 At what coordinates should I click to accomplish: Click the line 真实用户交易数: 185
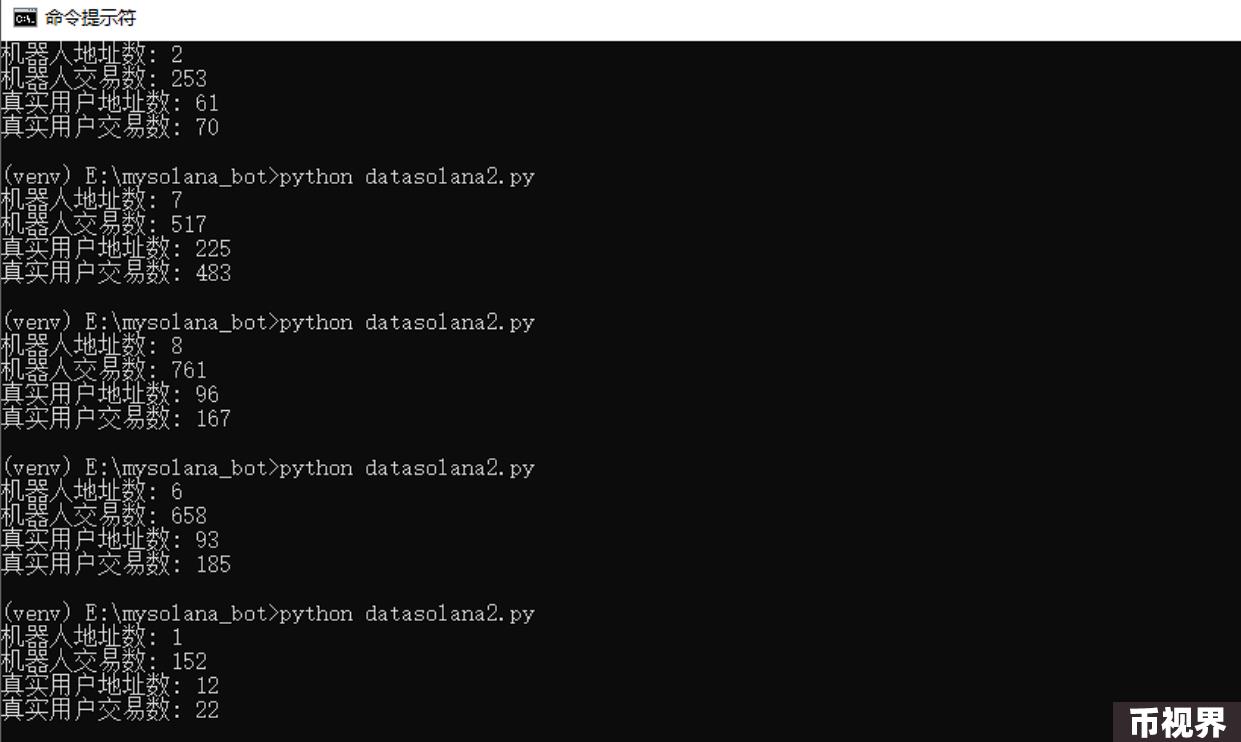click(116, 565)
